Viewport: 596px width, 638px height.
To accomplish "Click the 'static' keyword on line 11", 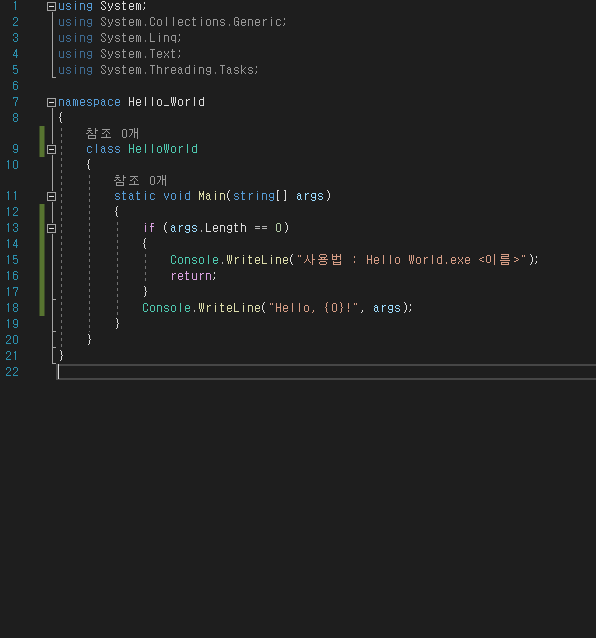I will [135, 196].
